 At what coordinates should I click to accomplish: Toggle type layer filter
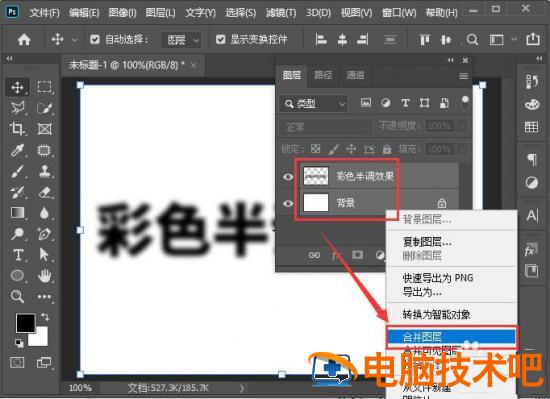pyautogui.click(x=405, y=103)
